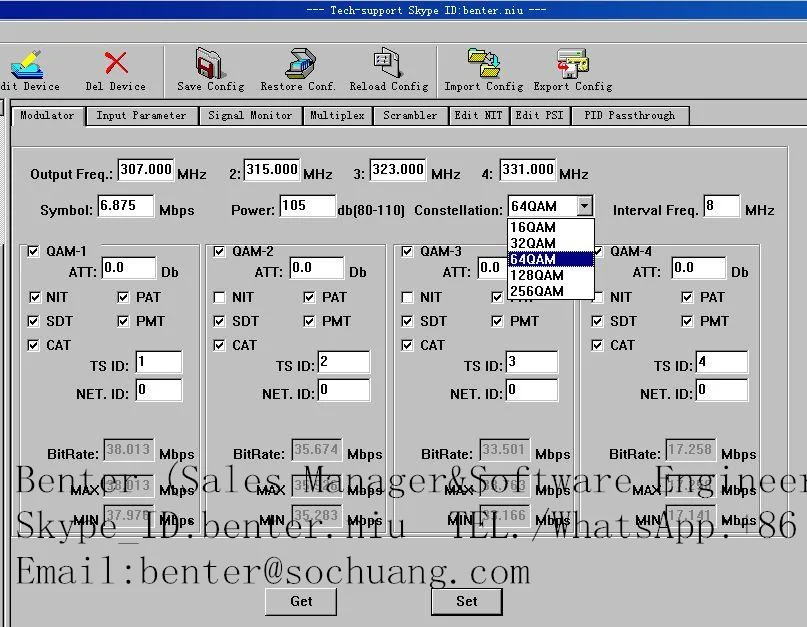Click the Symbol rate 6.875 field
The image size is (807, 627).
point(126,206)
